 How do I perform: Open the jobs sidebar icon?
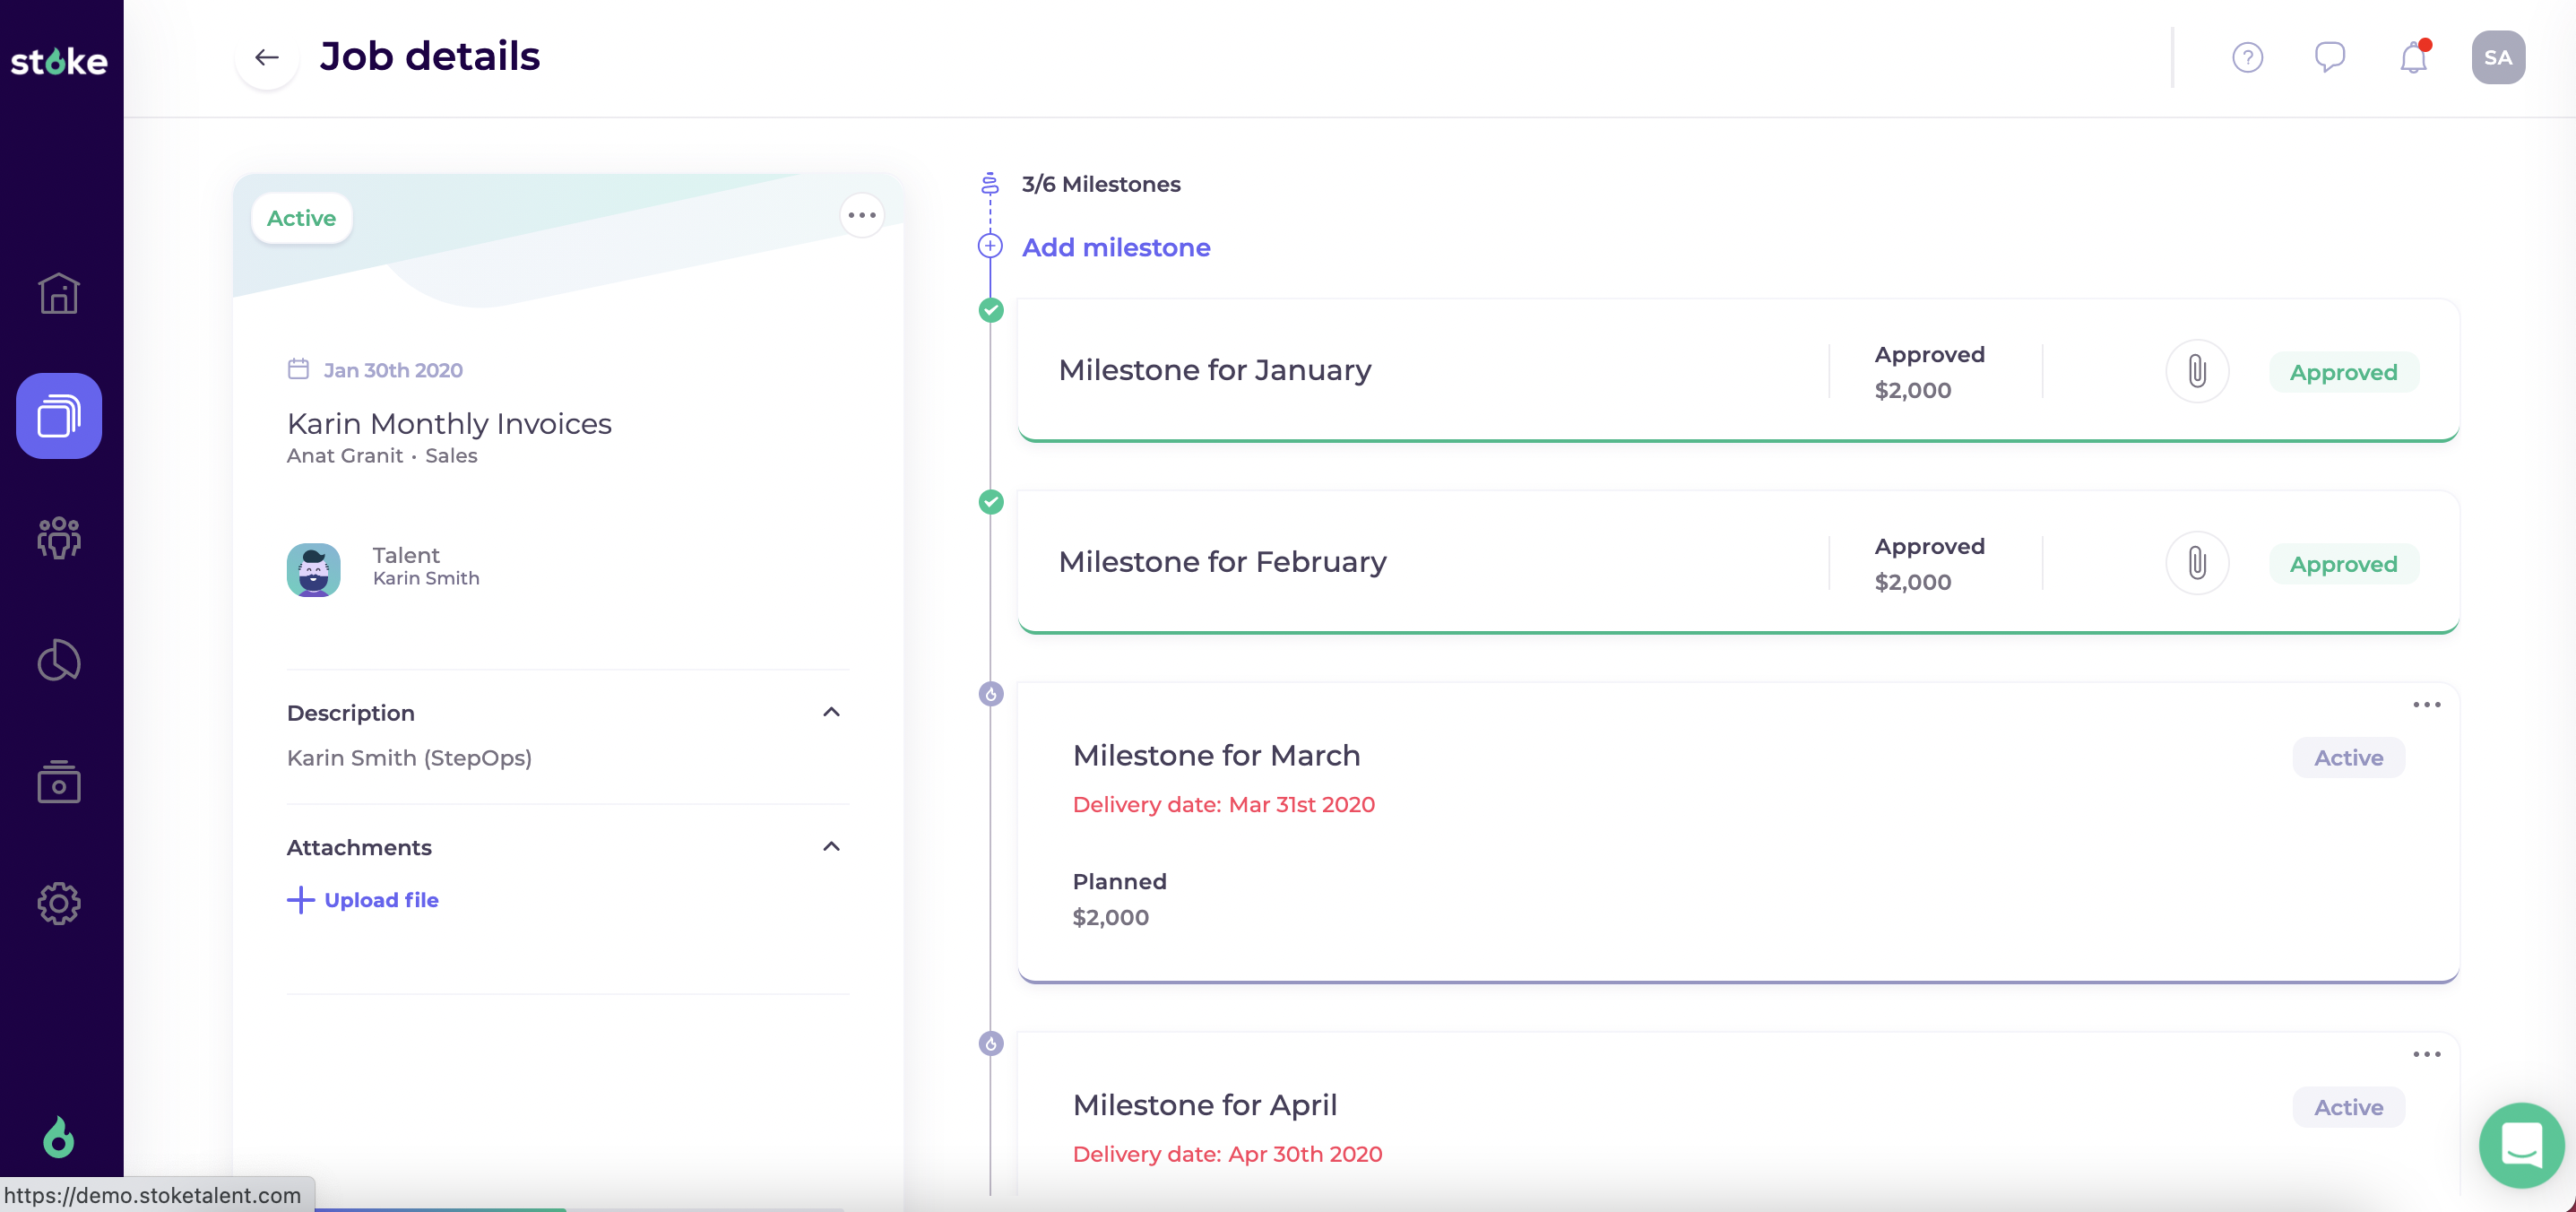(59, 416)
